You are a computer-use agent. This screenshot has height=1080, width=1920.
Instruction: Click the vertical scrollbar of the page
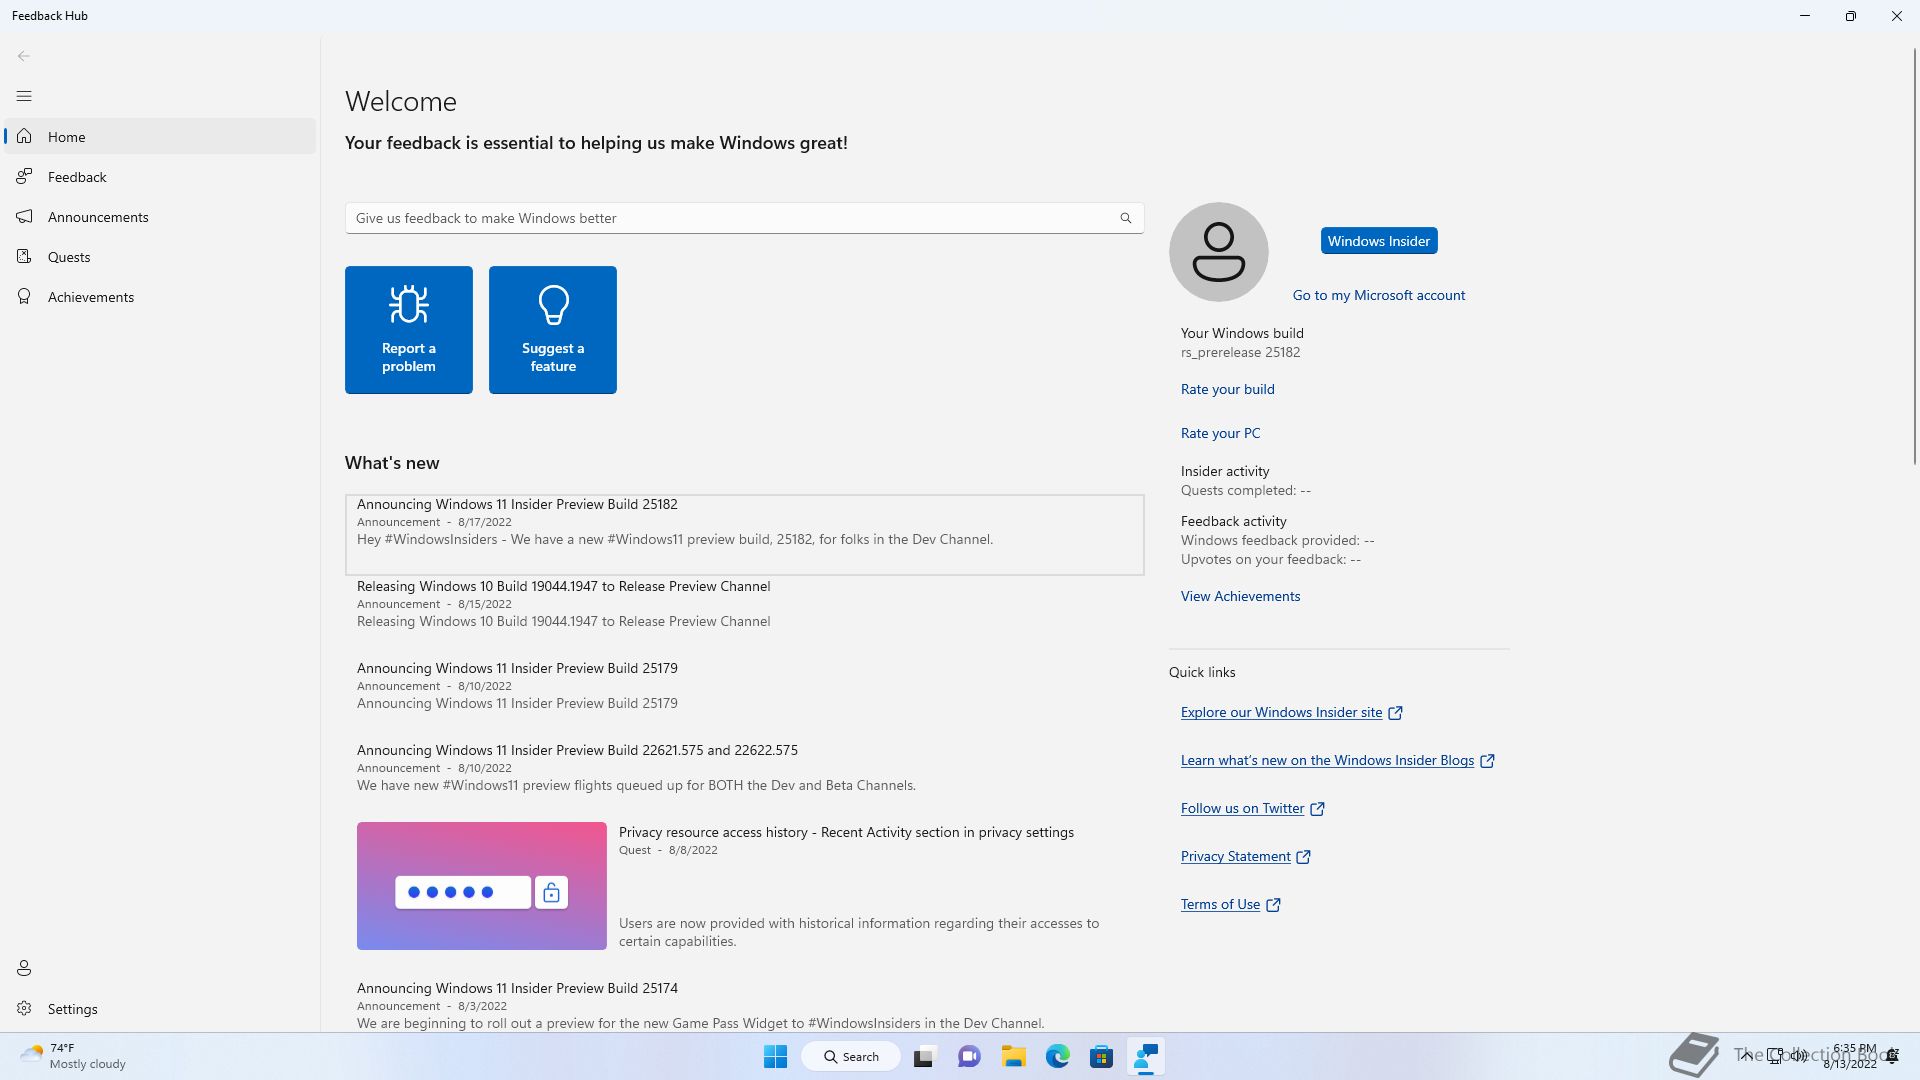(1914, 255)
